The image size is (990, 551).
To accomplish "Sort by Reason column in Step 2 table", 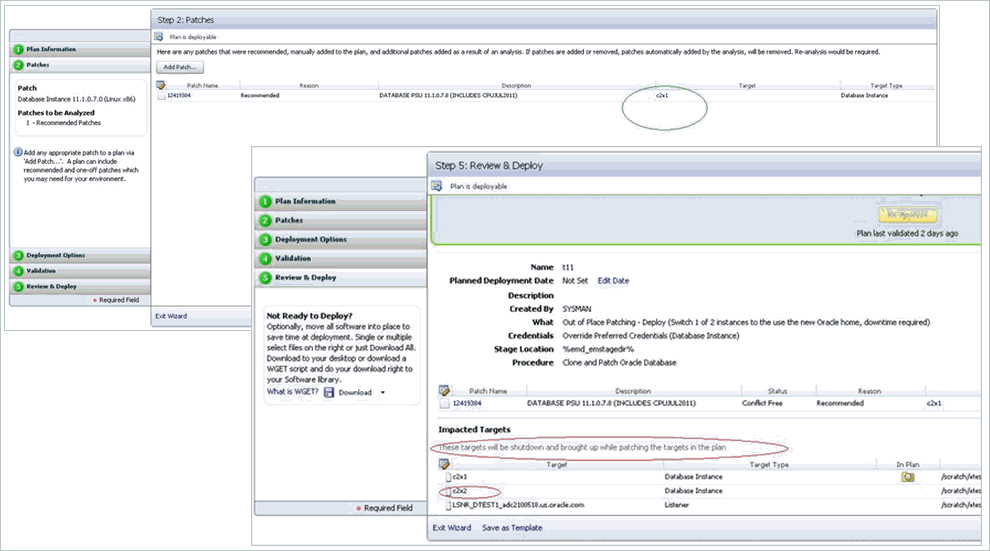I will tap(309, 86).
